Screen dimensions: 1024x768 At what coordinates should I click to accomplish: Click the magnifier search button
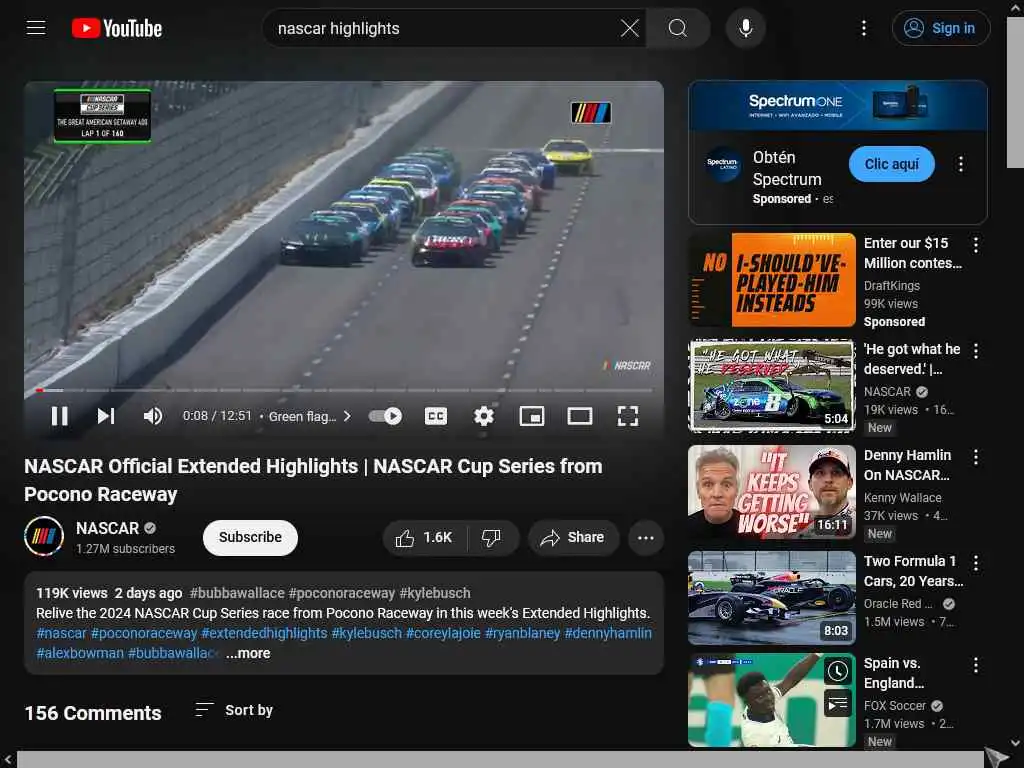click(x=678, y=28)
